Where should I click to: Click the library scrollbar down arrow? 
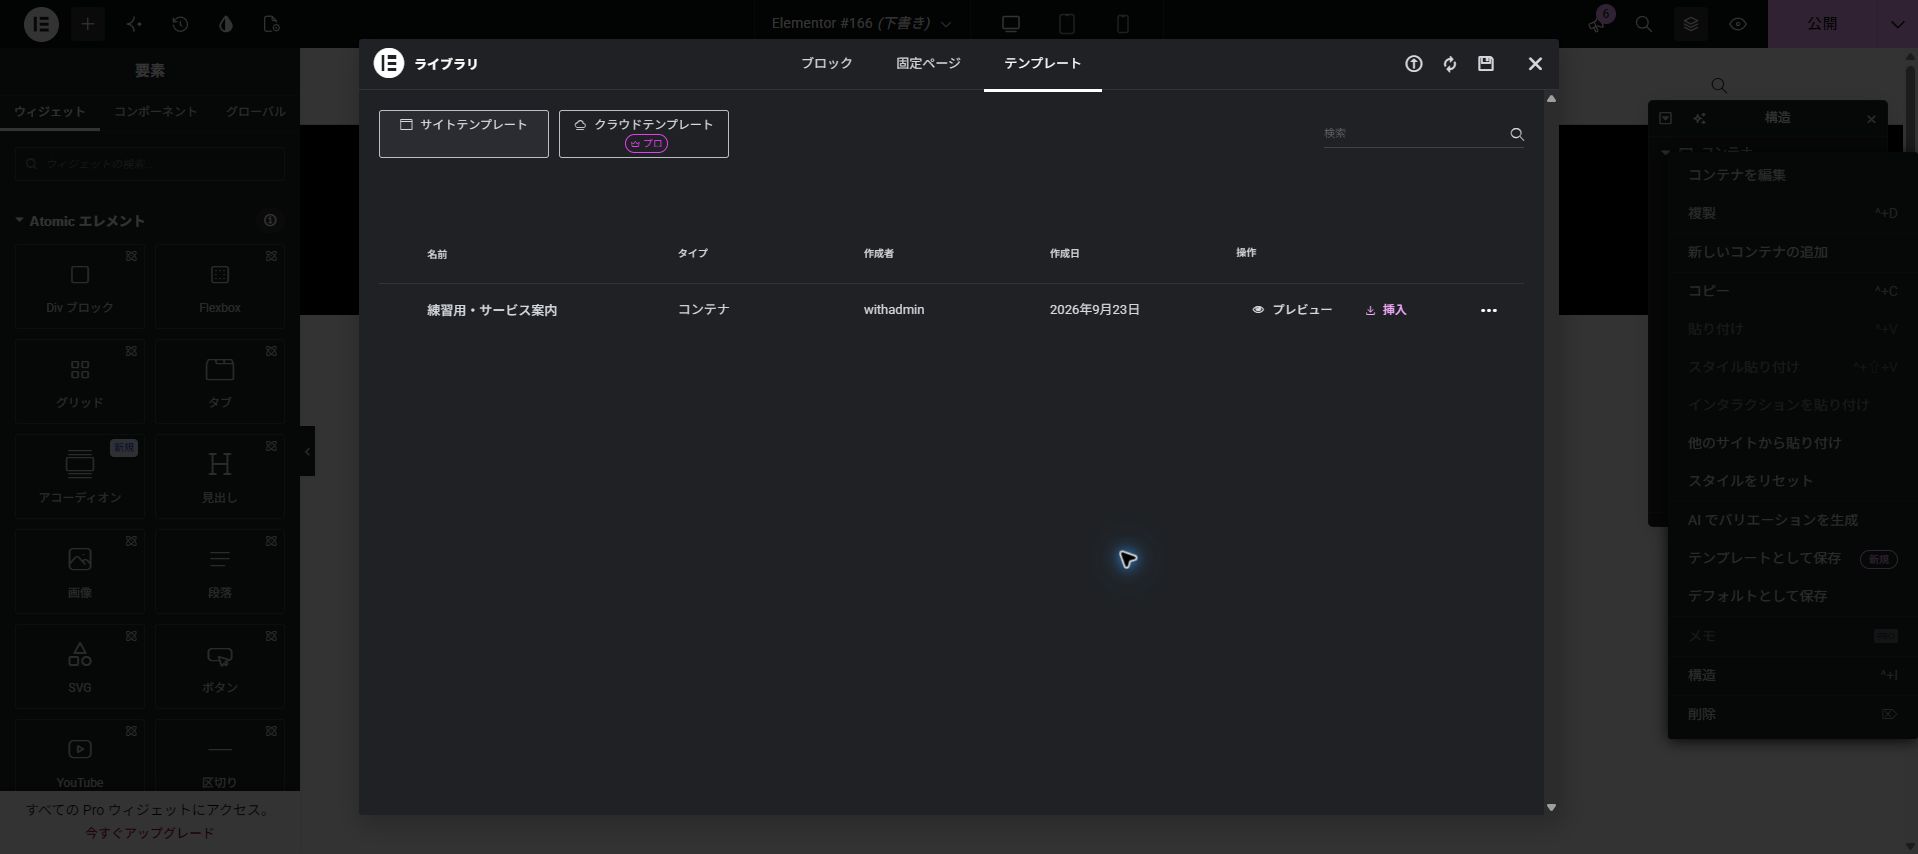tap(1551, 807)
